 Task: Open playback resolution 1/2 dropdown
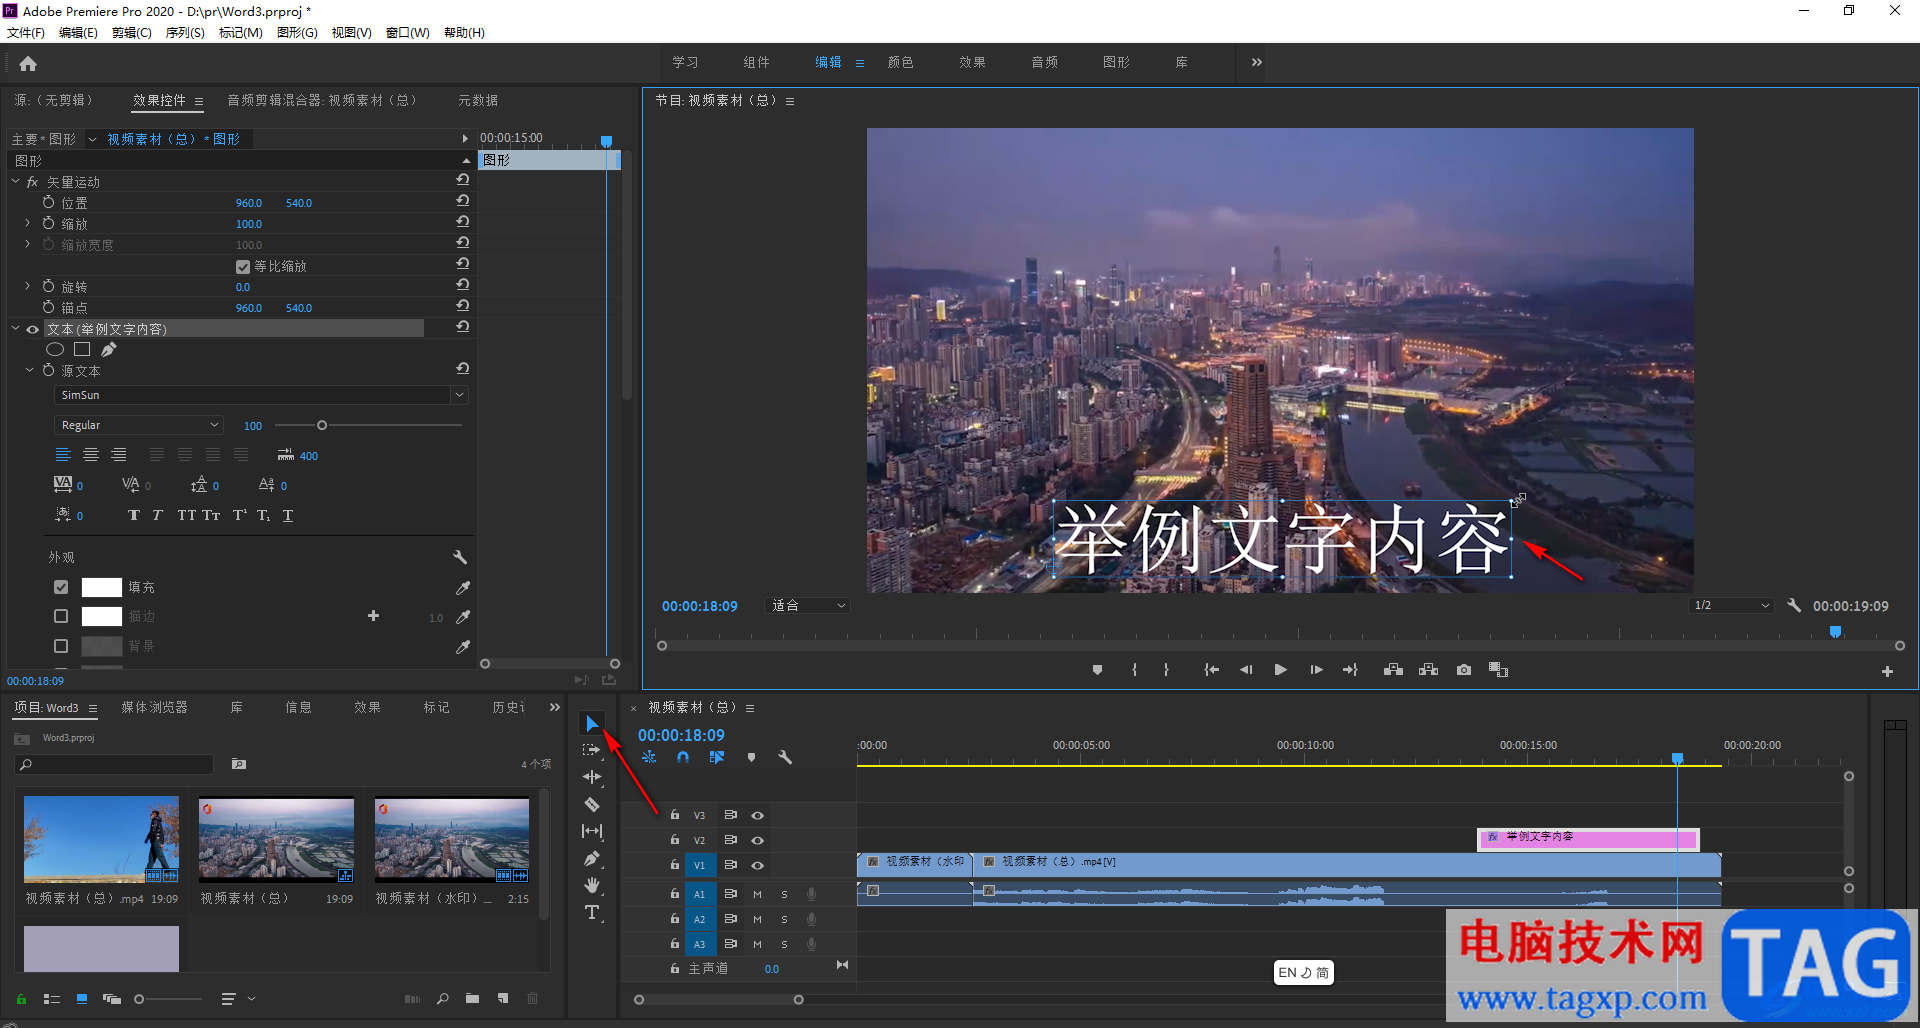click(1731, 605)
